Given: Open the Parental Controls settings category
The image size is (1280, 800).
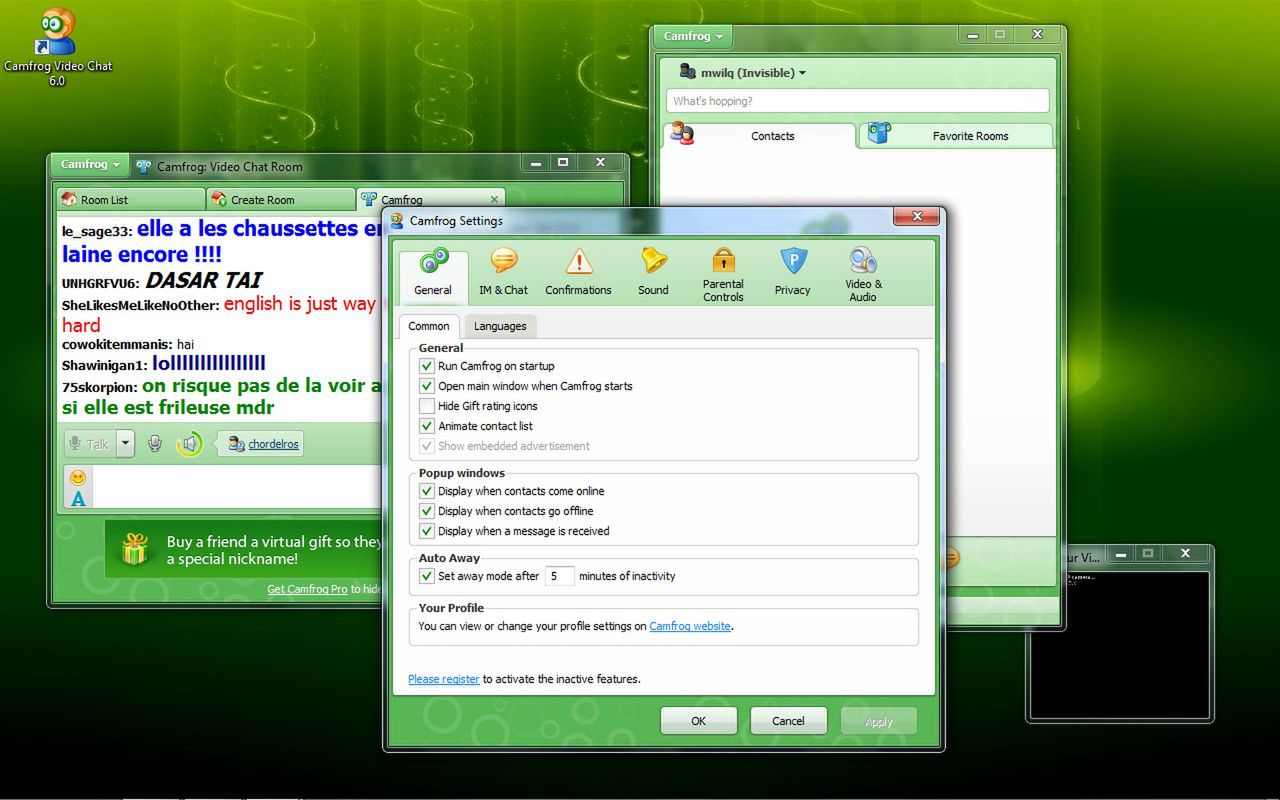Looking at the screenshot, I should pos(723,274).
